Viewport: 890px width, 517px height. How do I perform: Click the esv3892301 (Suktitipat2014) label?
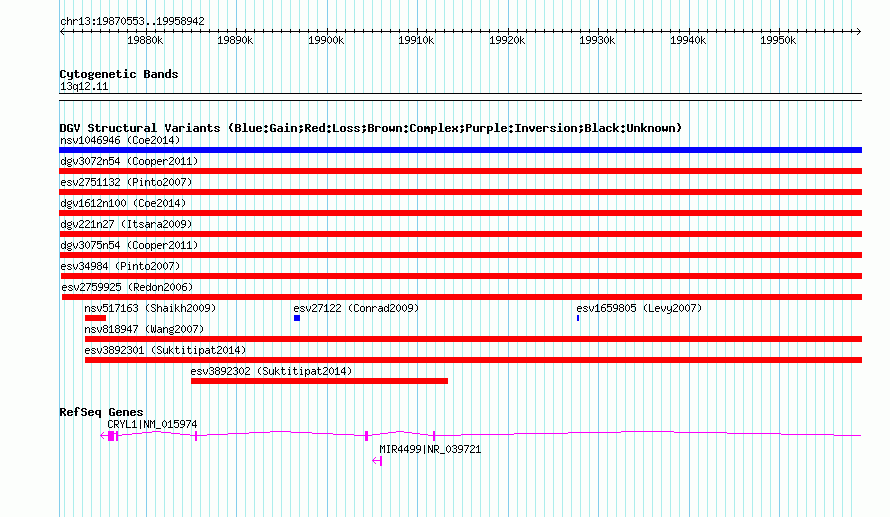165,350
